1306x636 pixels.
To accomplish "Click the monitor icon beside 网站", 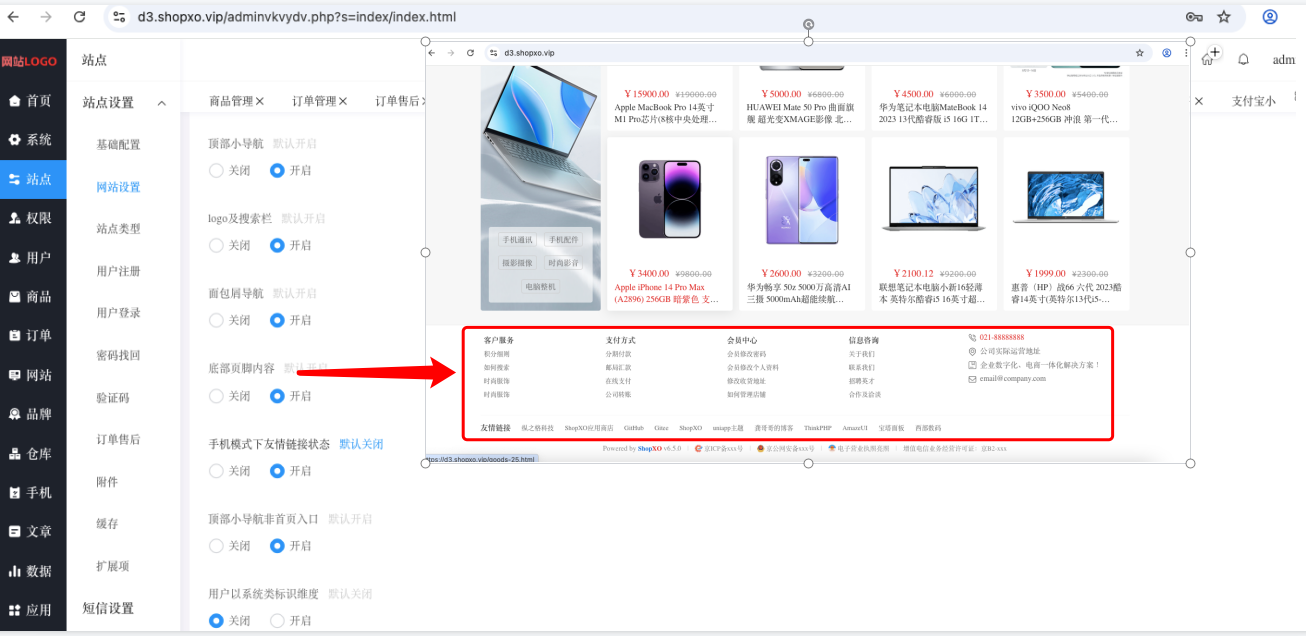I will point(15,375).
